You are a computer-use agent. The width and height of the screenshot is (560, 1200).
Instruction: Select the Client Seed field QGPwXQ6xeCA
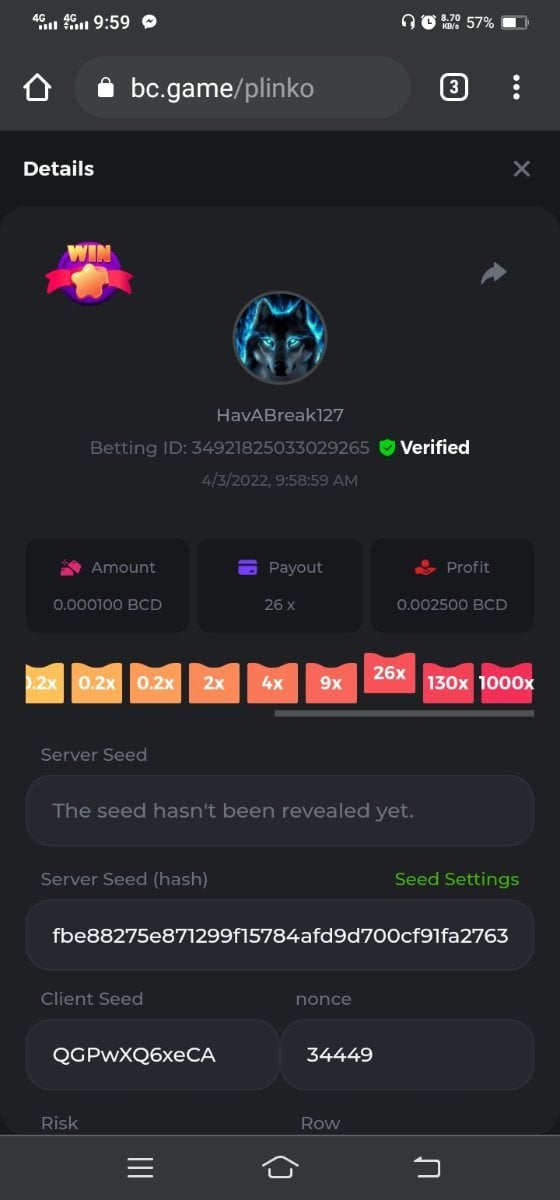click(x=152, y=1055)
